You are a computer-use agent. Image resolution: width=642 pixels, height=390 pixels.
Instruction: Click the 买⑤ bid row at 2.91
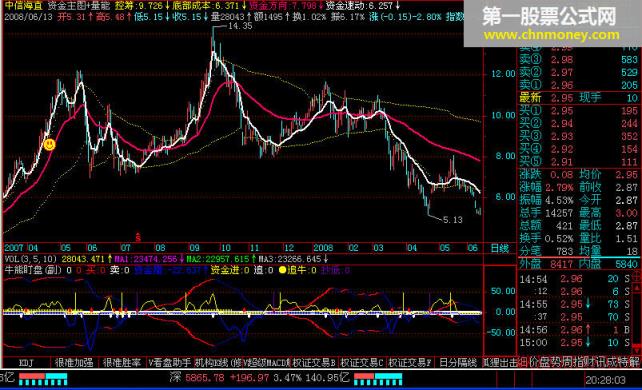coord(579,162)
